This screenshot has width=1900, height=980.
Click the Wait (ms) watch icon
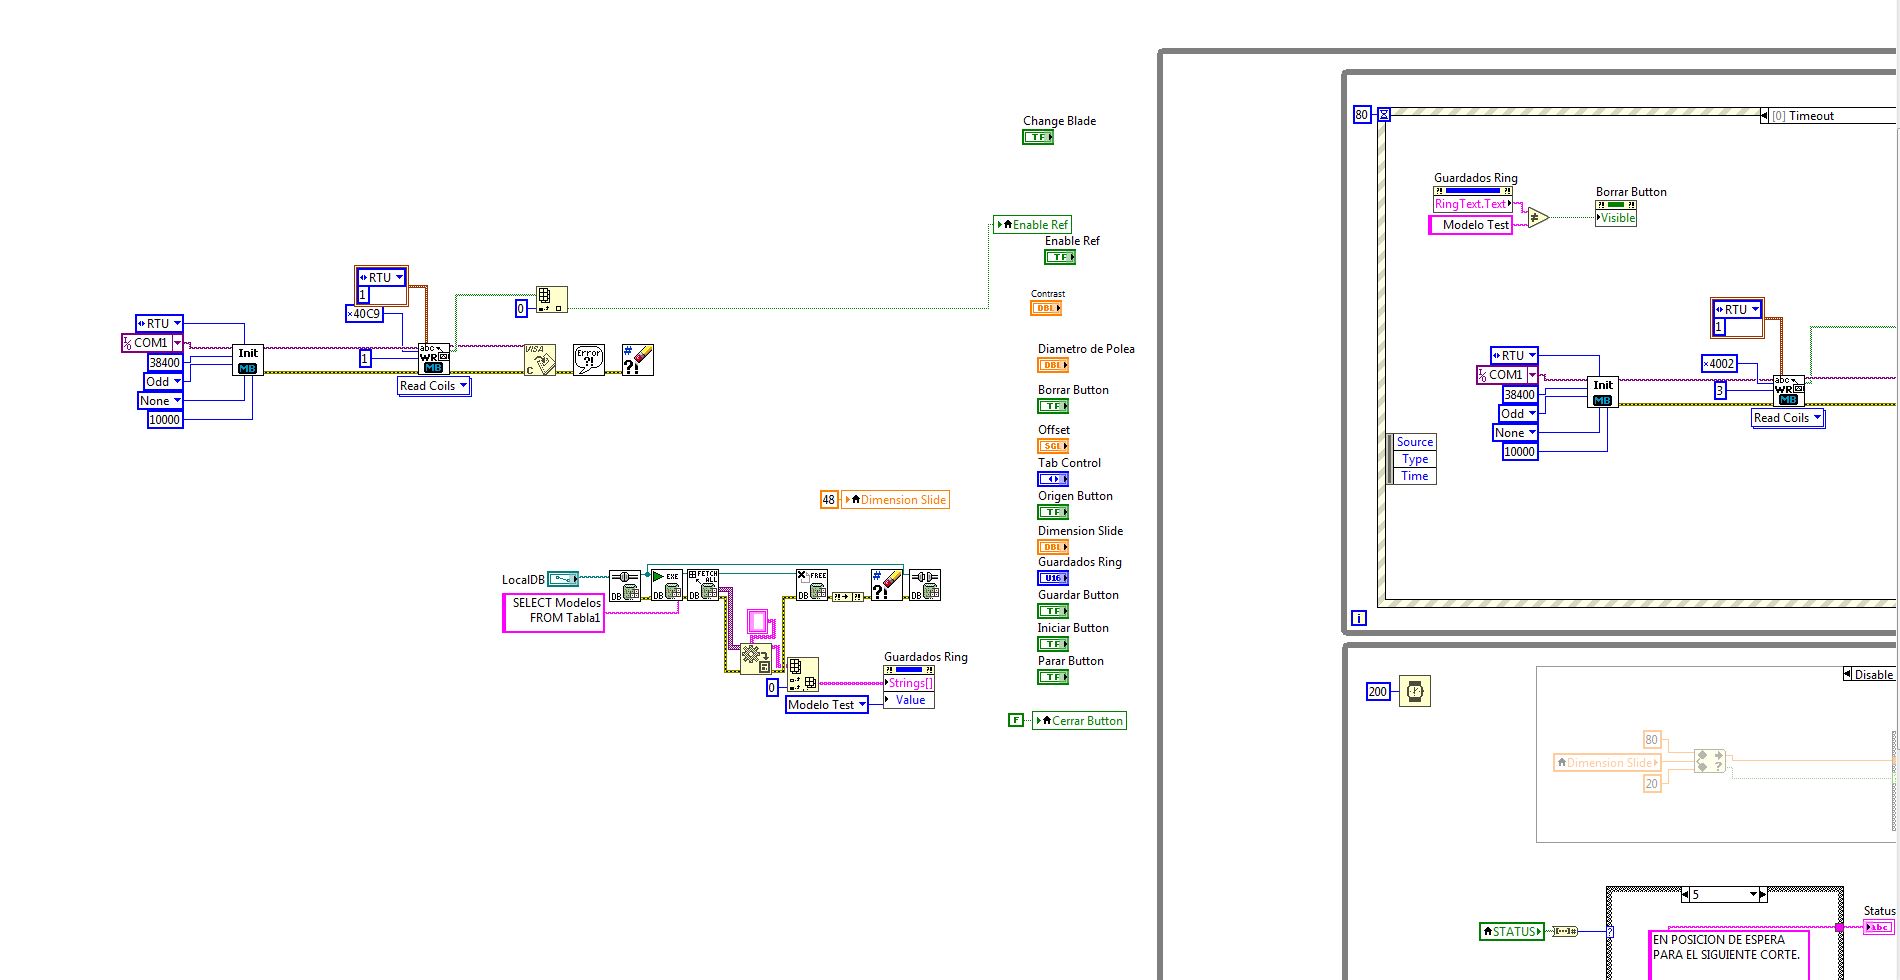click(1414, 691)
